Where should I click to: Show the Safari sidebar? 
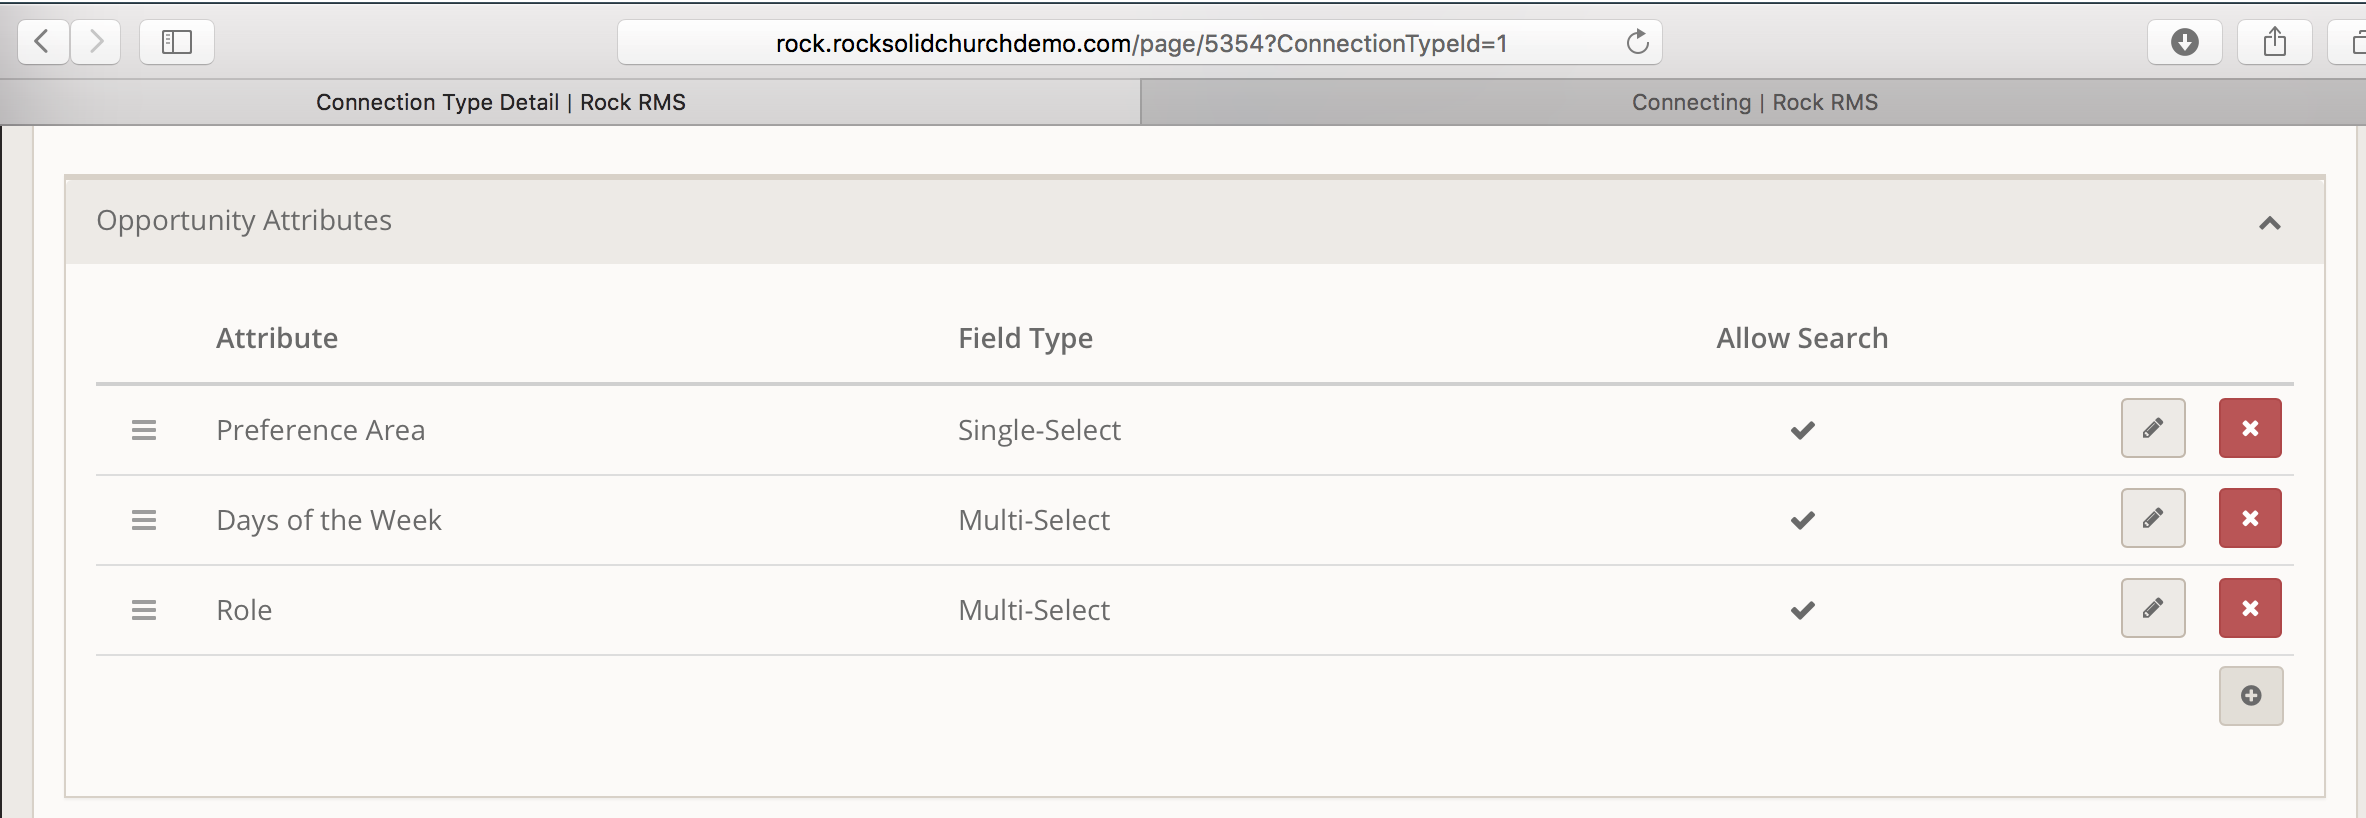pos(177,42)
